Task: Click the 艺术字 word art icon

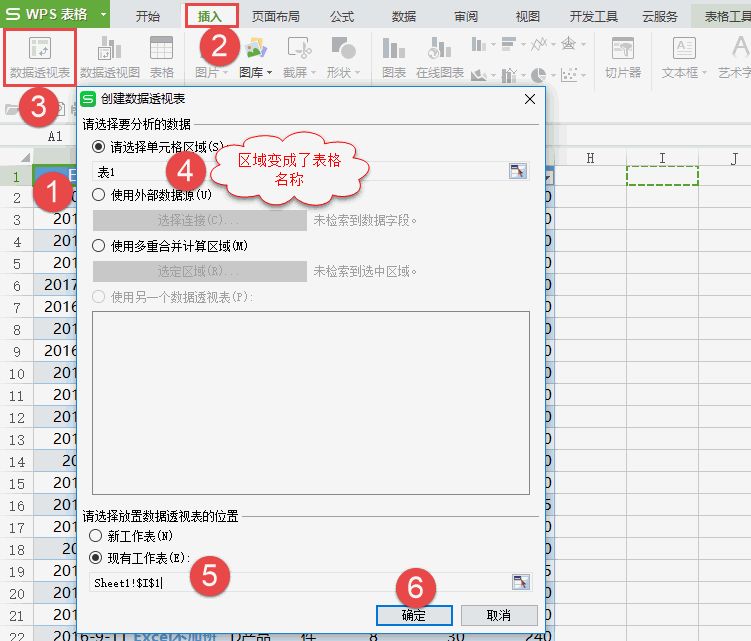Action: tap(740, 48)
